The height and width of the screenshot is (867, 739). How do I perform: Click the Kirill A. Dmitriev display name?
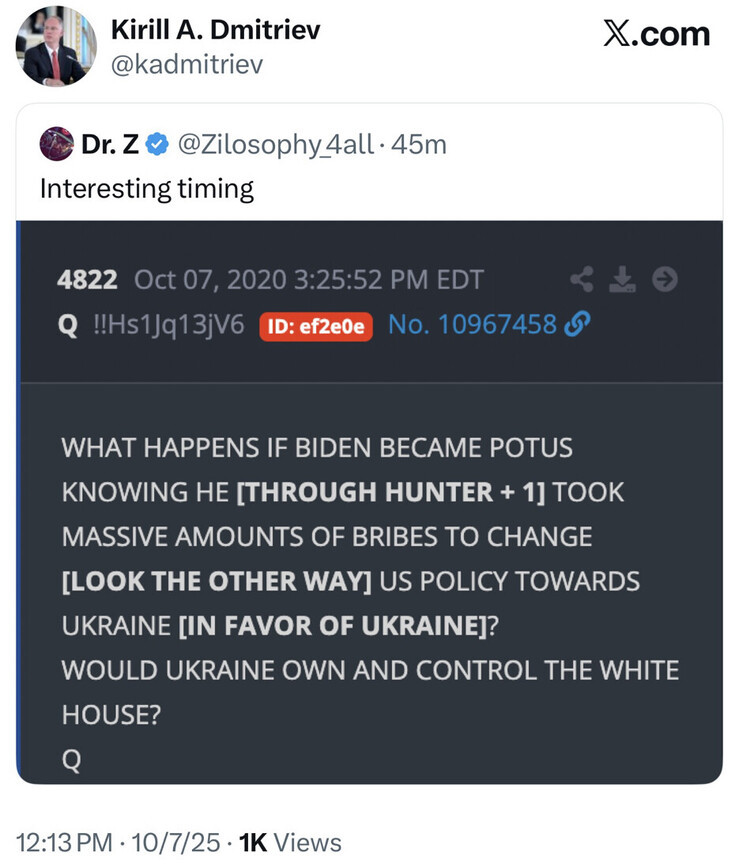pyautogui.click(x=215, y=30)
